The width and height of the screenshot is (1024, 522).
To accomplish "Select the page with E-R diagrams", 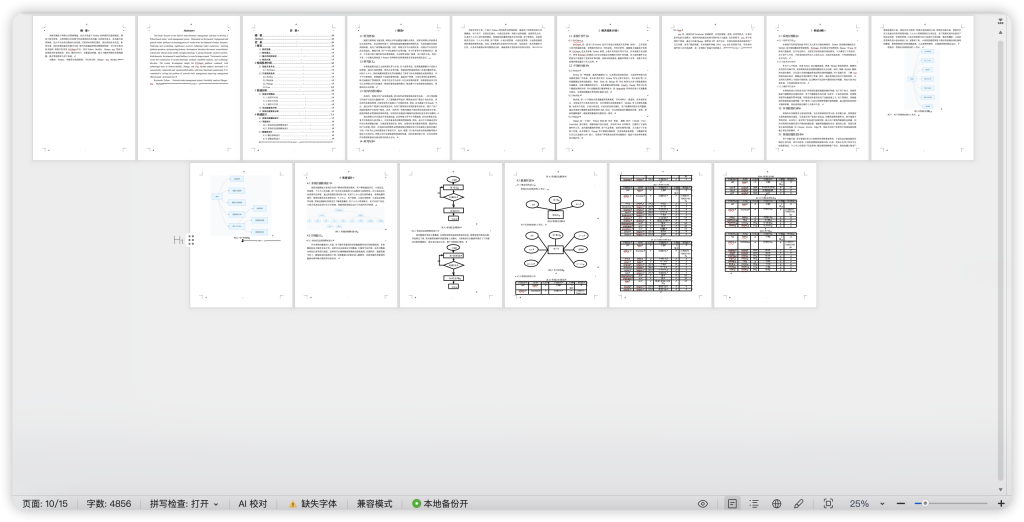I will (556, 235).
